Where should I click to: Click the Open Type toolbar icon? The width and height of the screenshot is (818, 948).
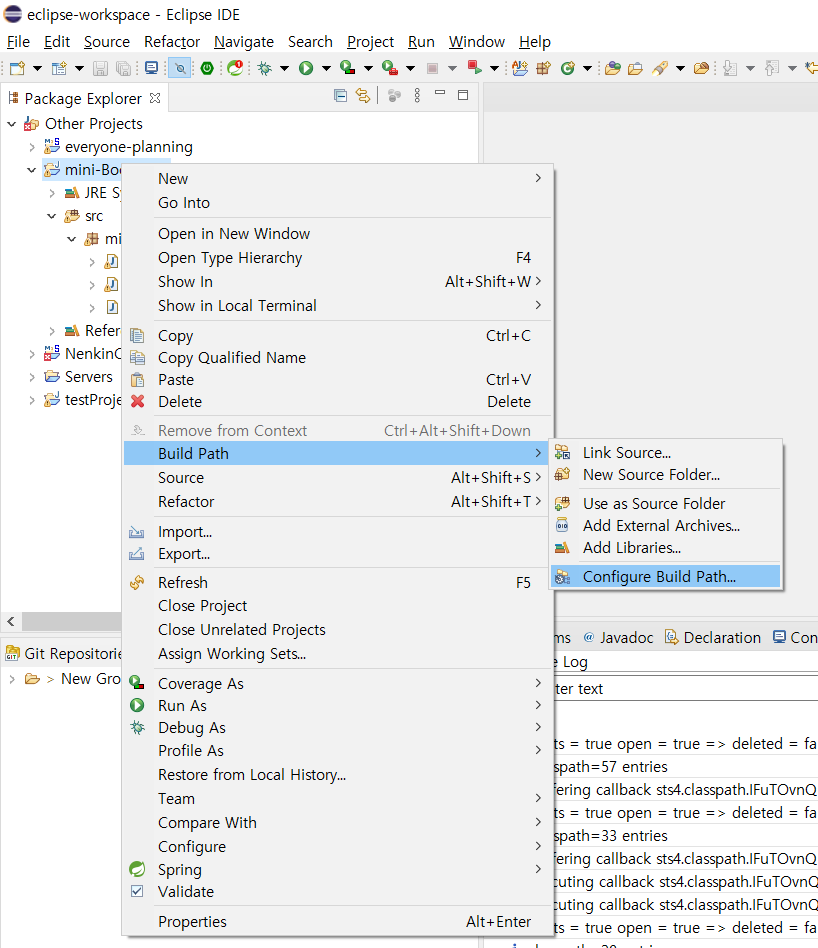pyautogui.click(x=612, y=68)
